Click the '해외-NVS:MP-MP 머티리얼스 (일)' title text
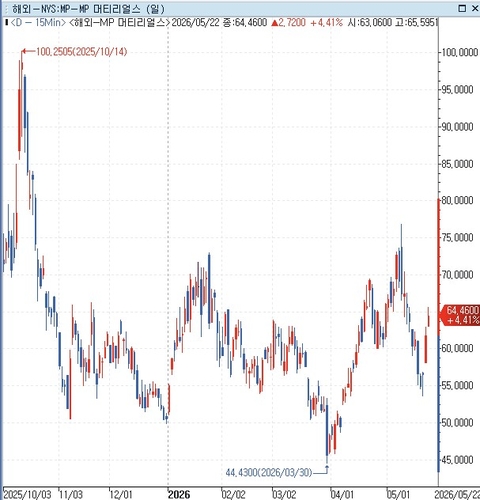480x500 pixels. point(88,9)
